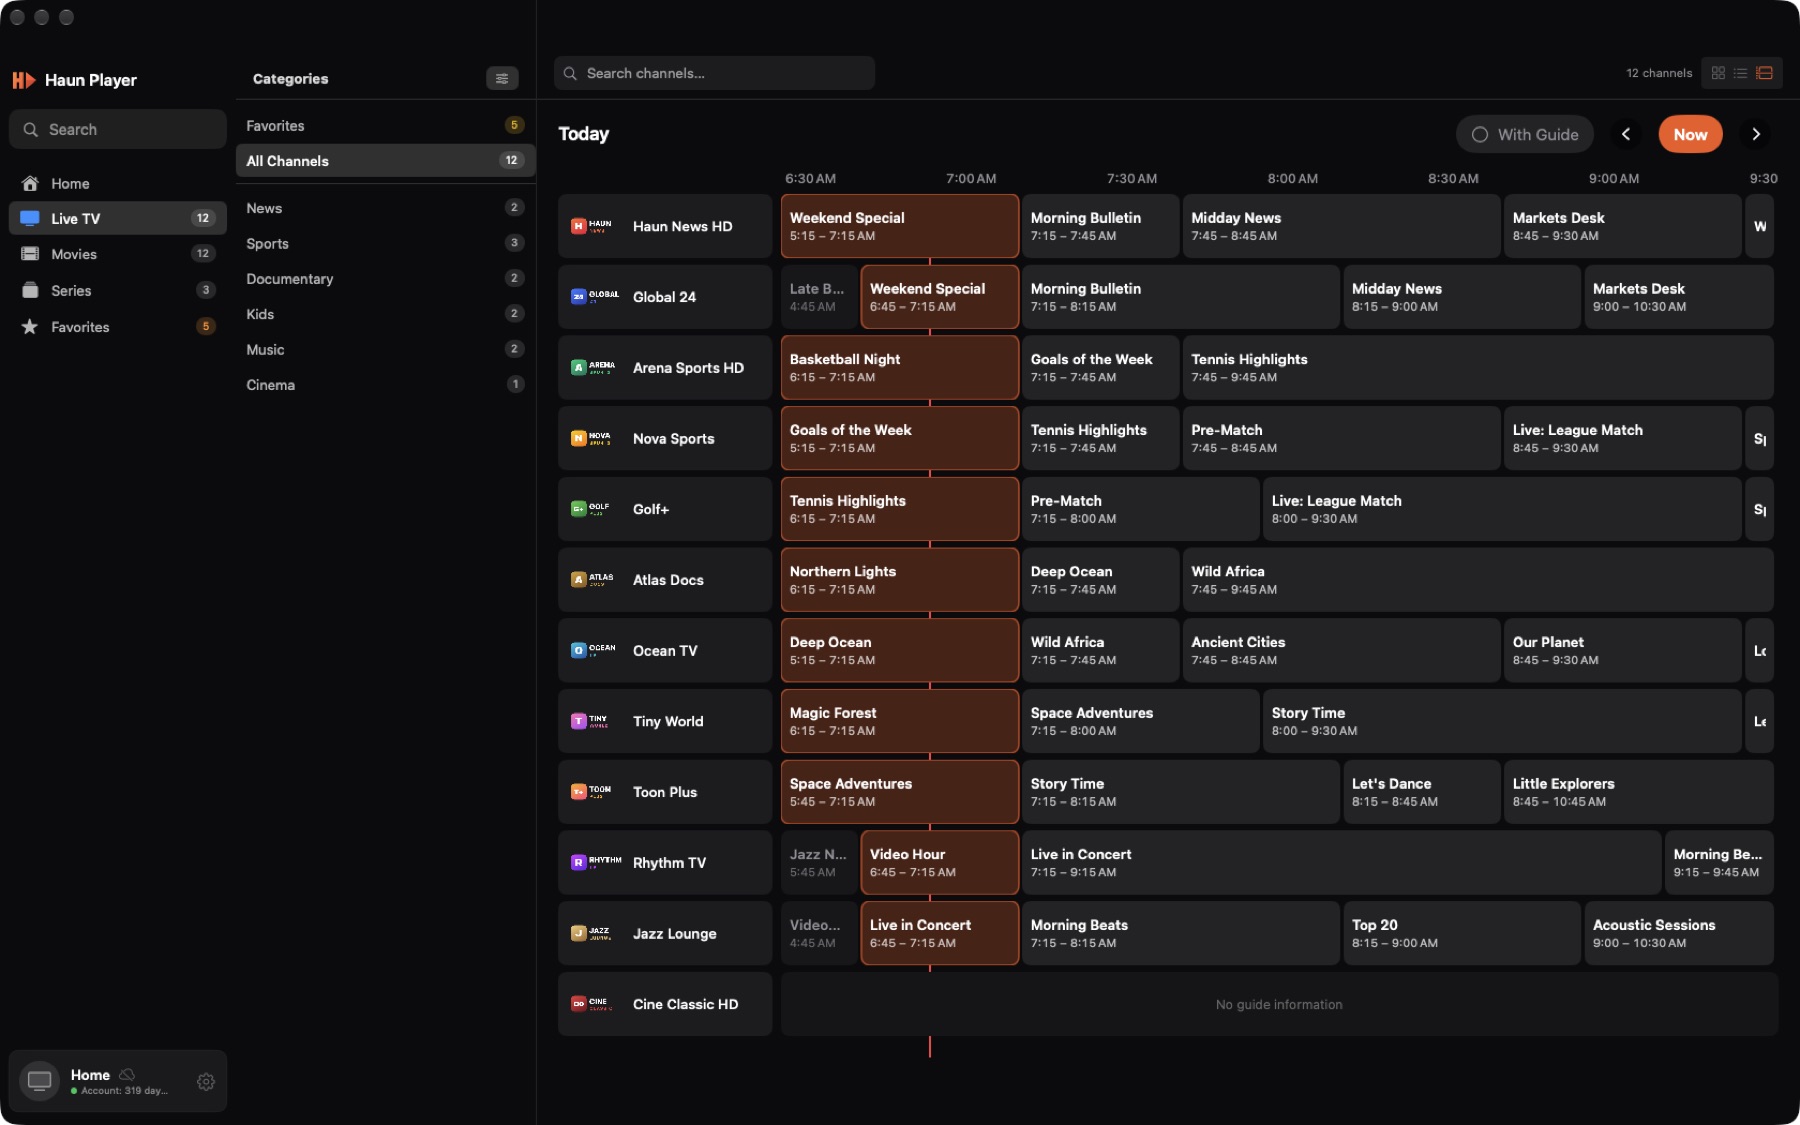
Task: Click the Ocean TV channel logo
Action: click(593, 651)
